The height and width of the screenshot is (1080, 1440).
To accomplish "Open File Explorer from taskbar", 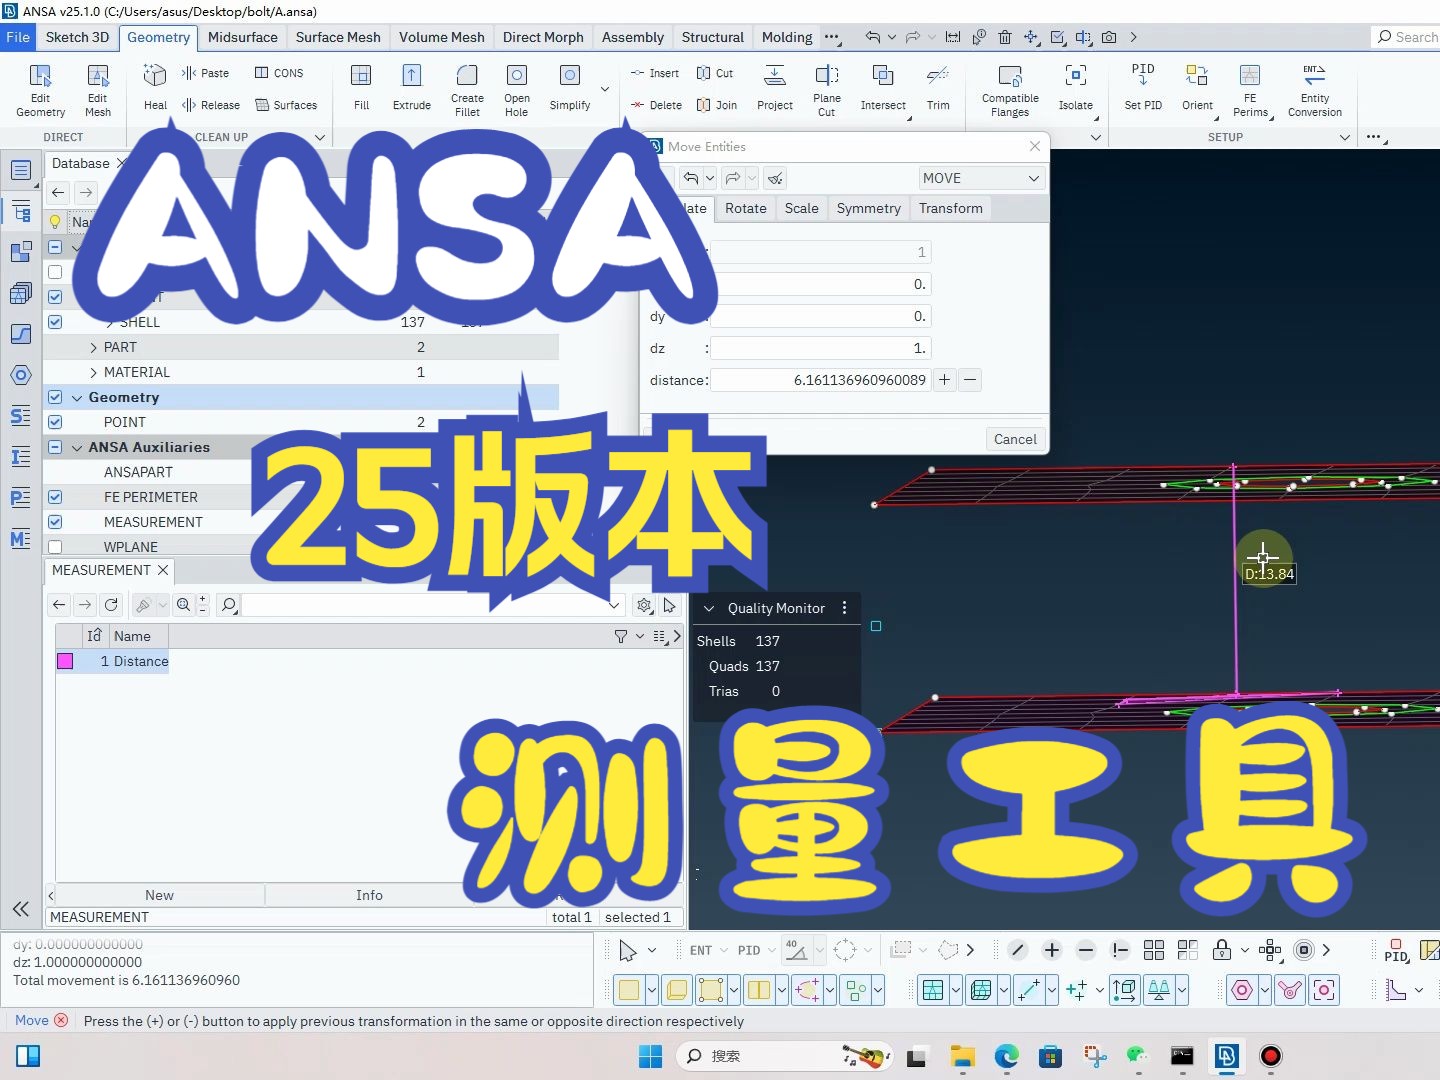I will tap(963, 1056).
